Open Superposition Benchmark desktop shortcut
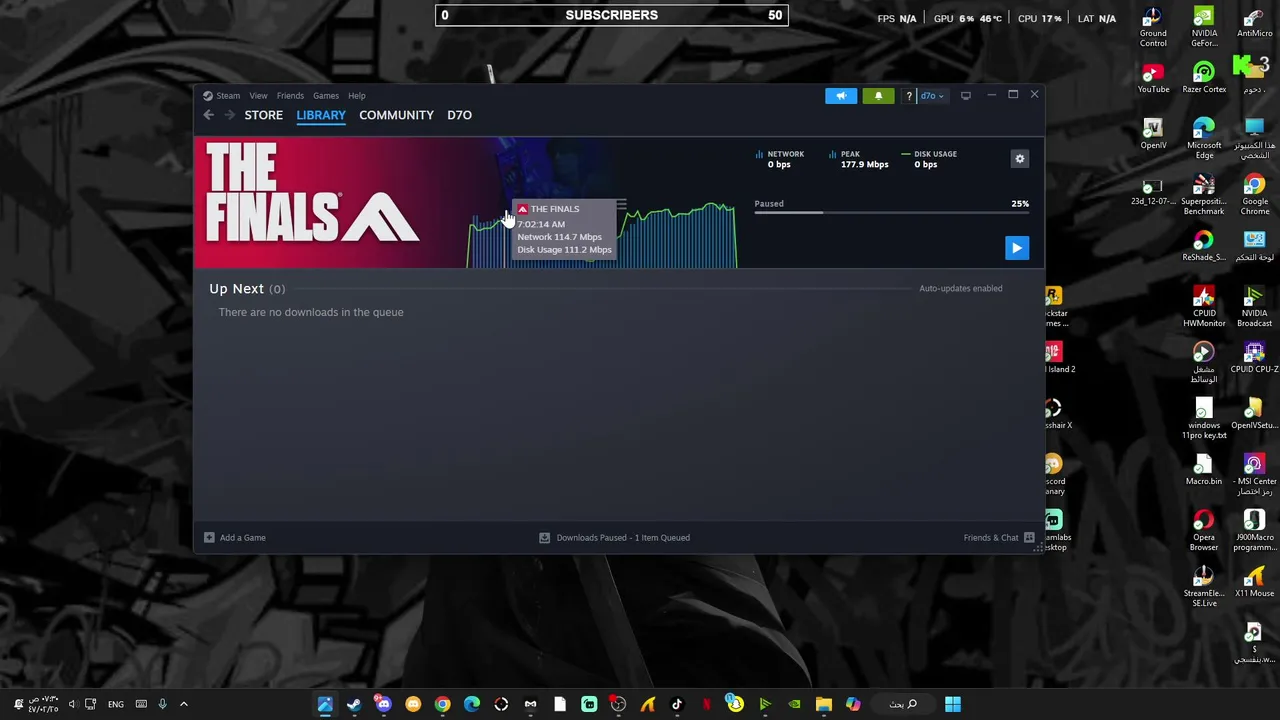The height and width of the screenshot is (720, 1280). point(1204,196)
